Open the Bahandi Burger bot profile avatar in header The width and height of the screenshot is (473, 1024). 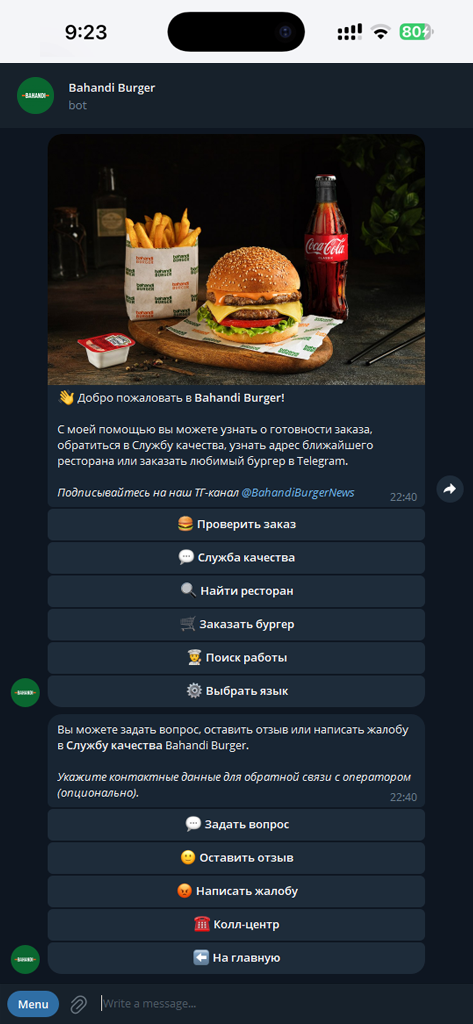35,95
